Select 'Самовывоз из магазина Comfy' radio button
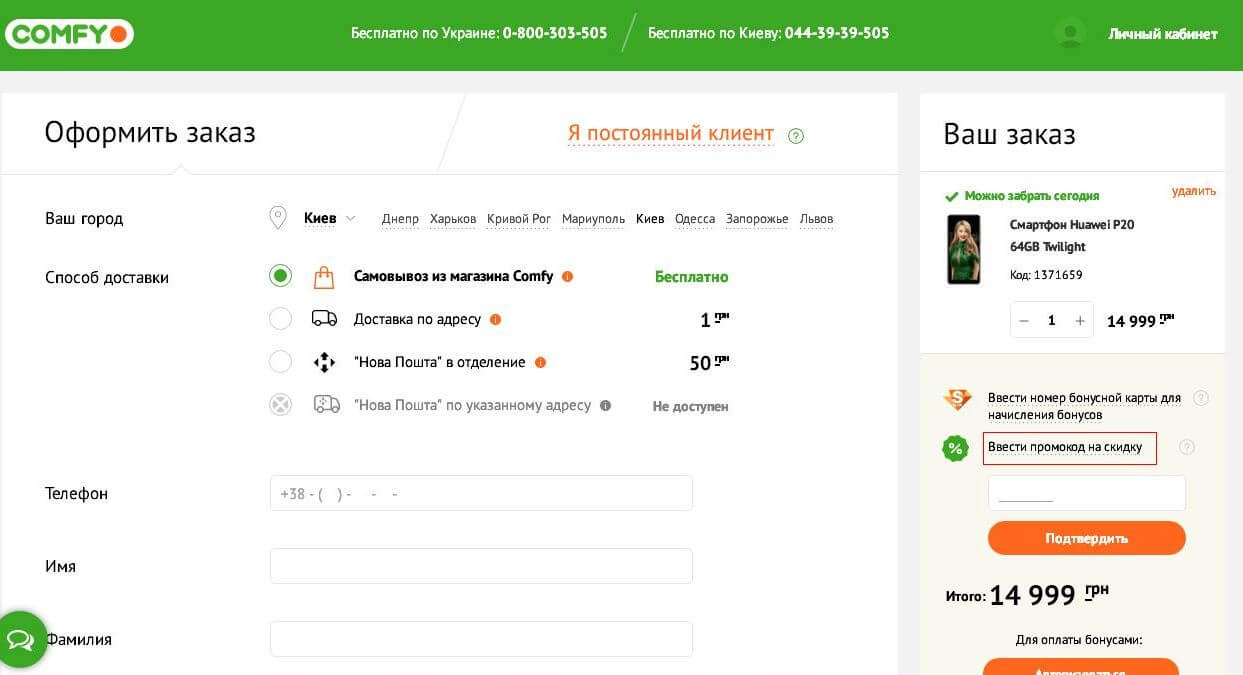The width and height of the screenshot is (1243, 675). click(x=280, y=276)
